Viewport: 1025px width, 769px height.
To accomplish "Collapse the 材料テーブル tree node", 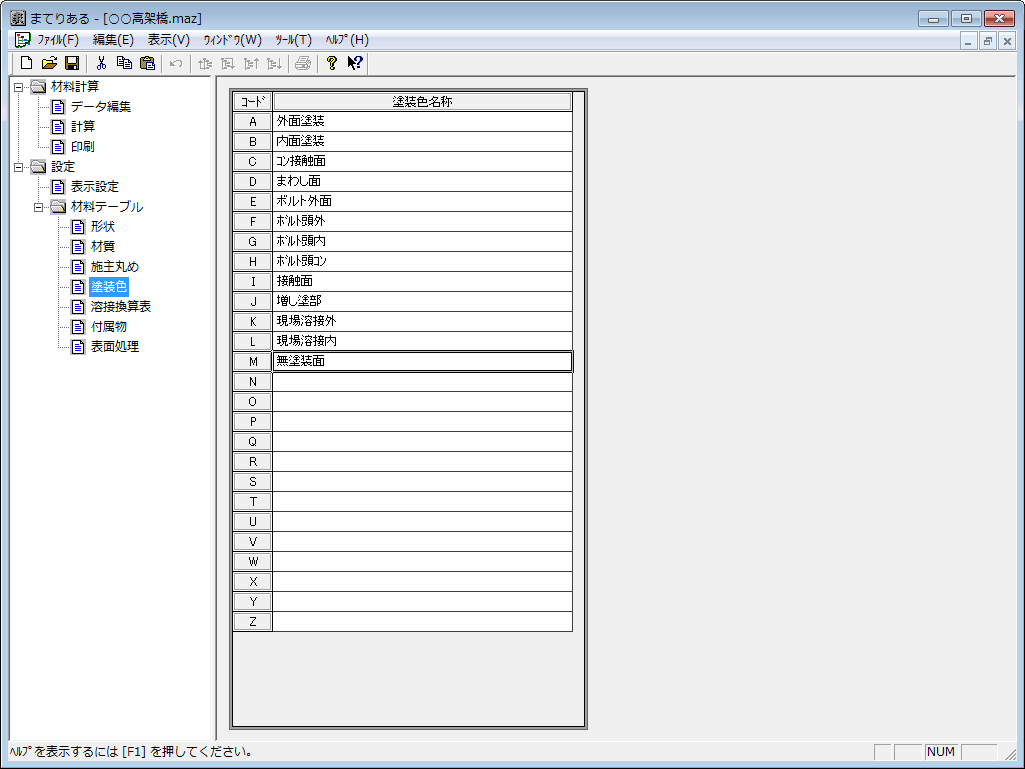I will 38,207.
